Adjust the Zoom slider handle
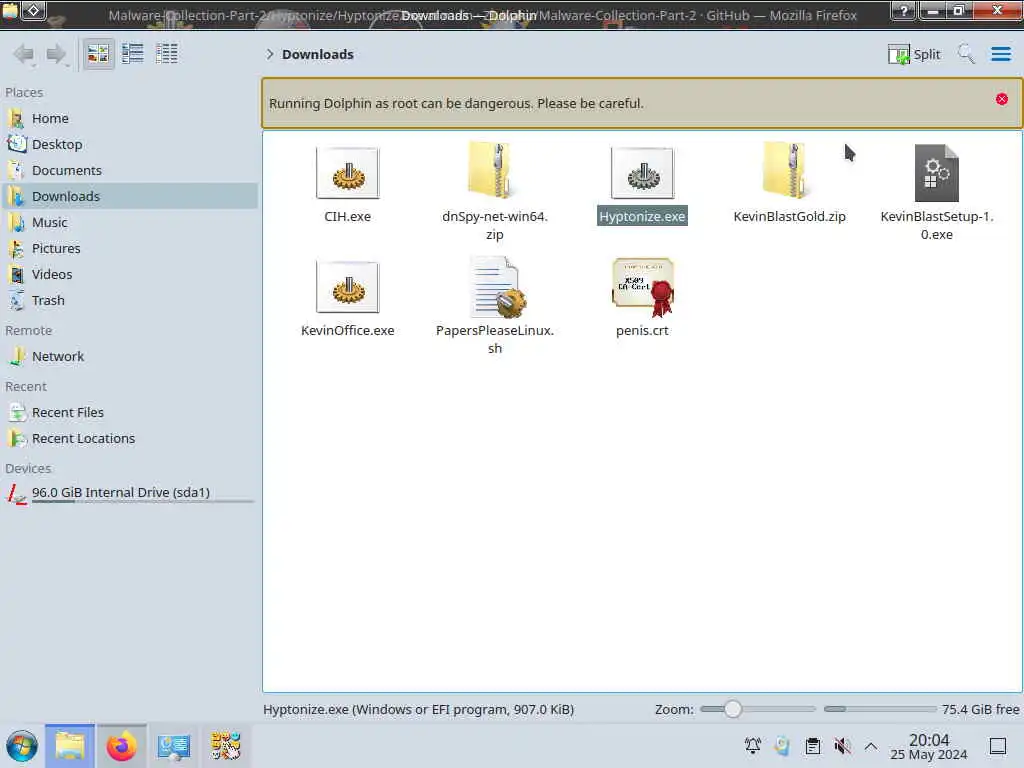This screenshot has width=1024, height=768. tap(733, 709)
